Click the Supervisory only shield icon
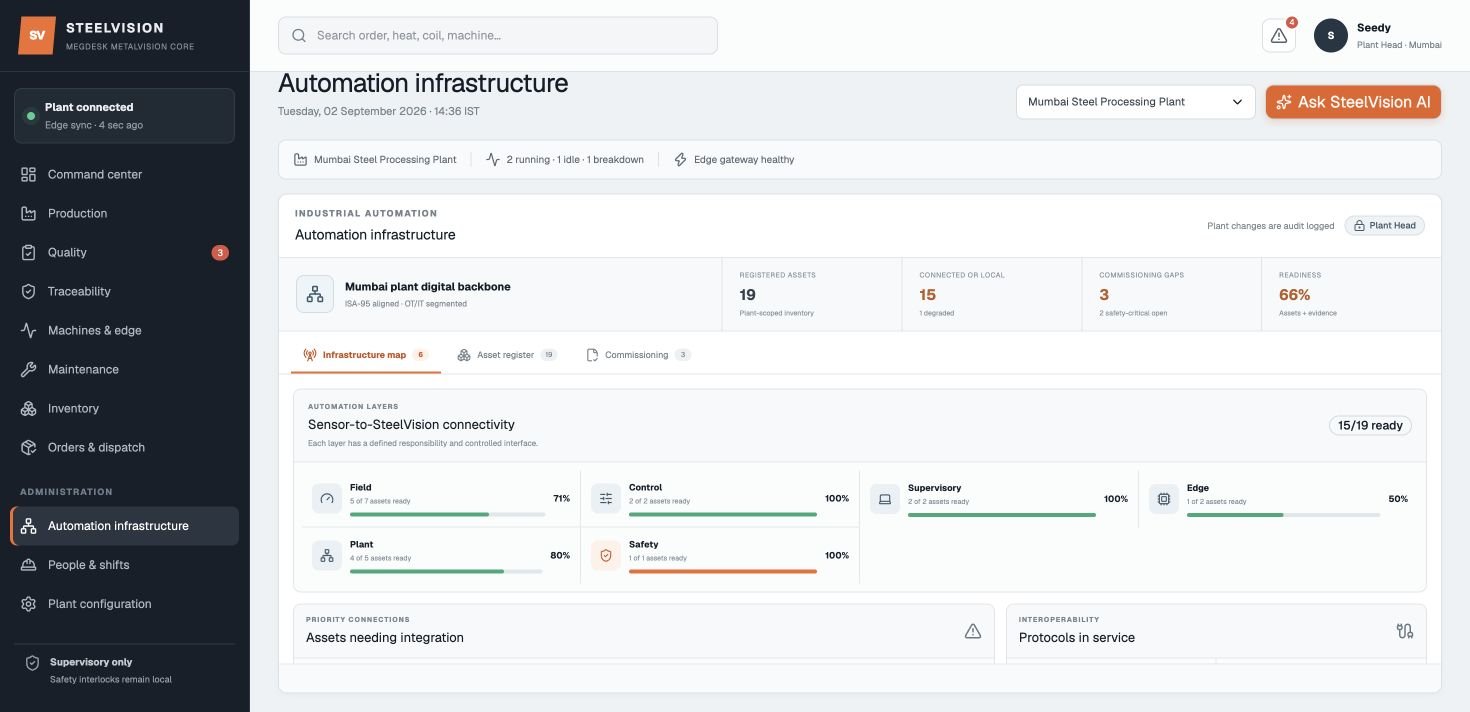Viewport: 1470px width, 712px height. pos(33,663)
